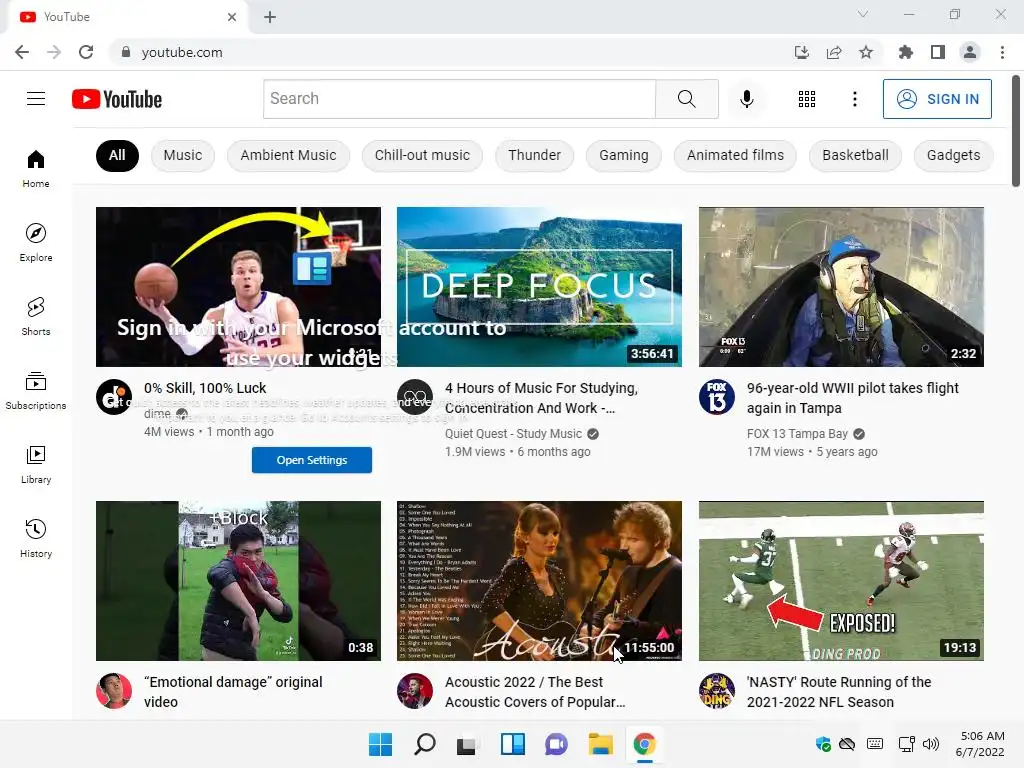Open the DEEP FOCUS video thumbnail
1024x768 pixels.
tap(539, 287)
